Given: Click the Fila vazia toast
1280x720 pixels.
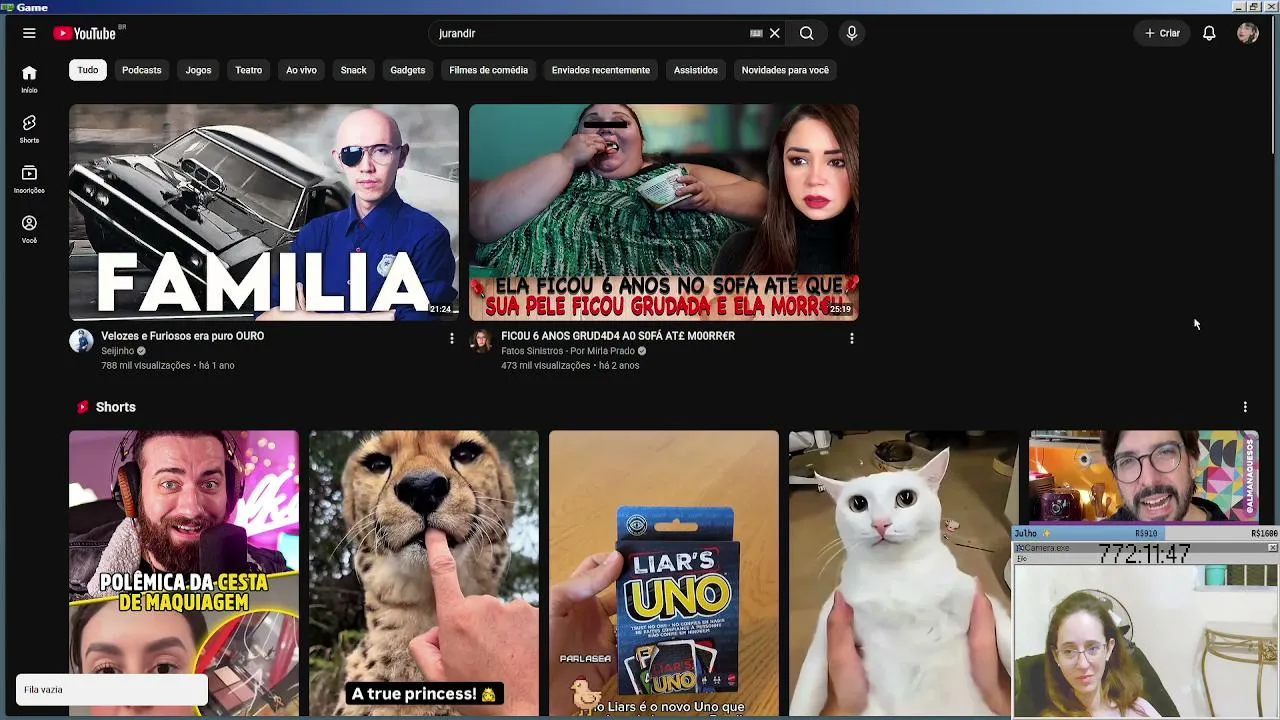Looking at the screenshot, I should pos(111,690).
